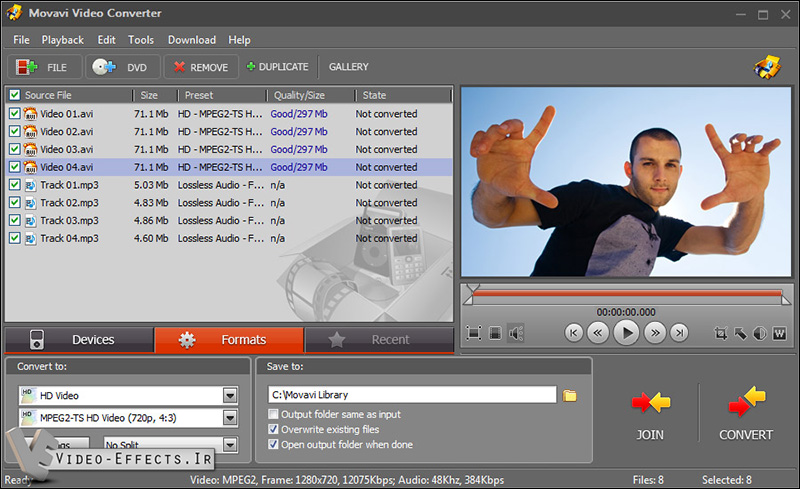The height and width of the screenshot is (489, 800).
Task: Click the JOIN arrows icon
Action: 651,402
